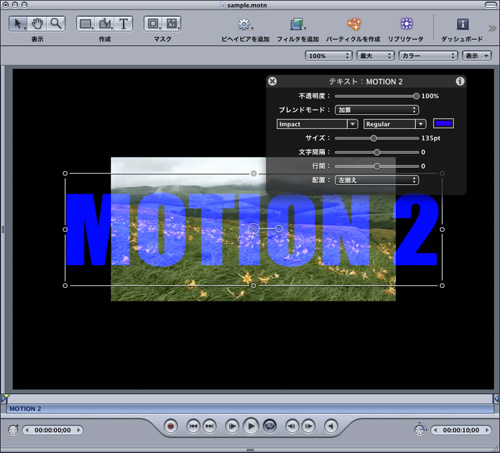Click the top-center text bounding handle
This screenshot has width=500, height=453.
coord(254,173)
